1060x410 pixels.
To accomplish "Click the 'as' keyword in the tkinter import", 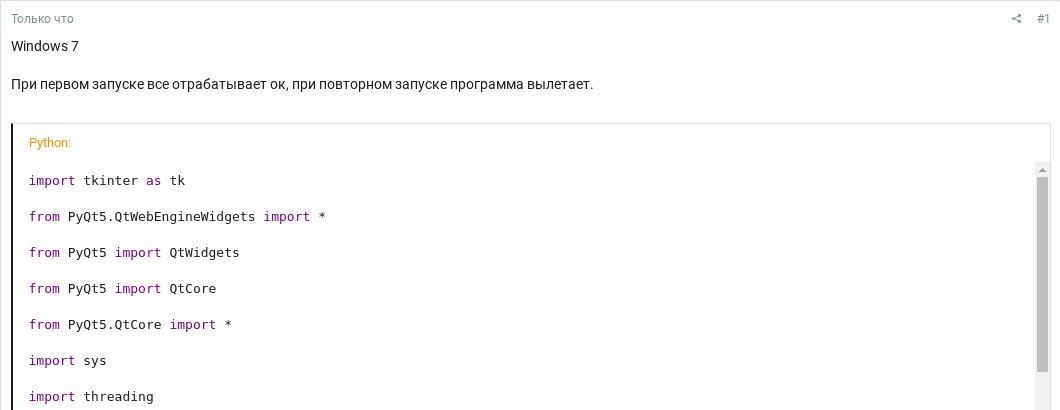I will click(154, 181).
